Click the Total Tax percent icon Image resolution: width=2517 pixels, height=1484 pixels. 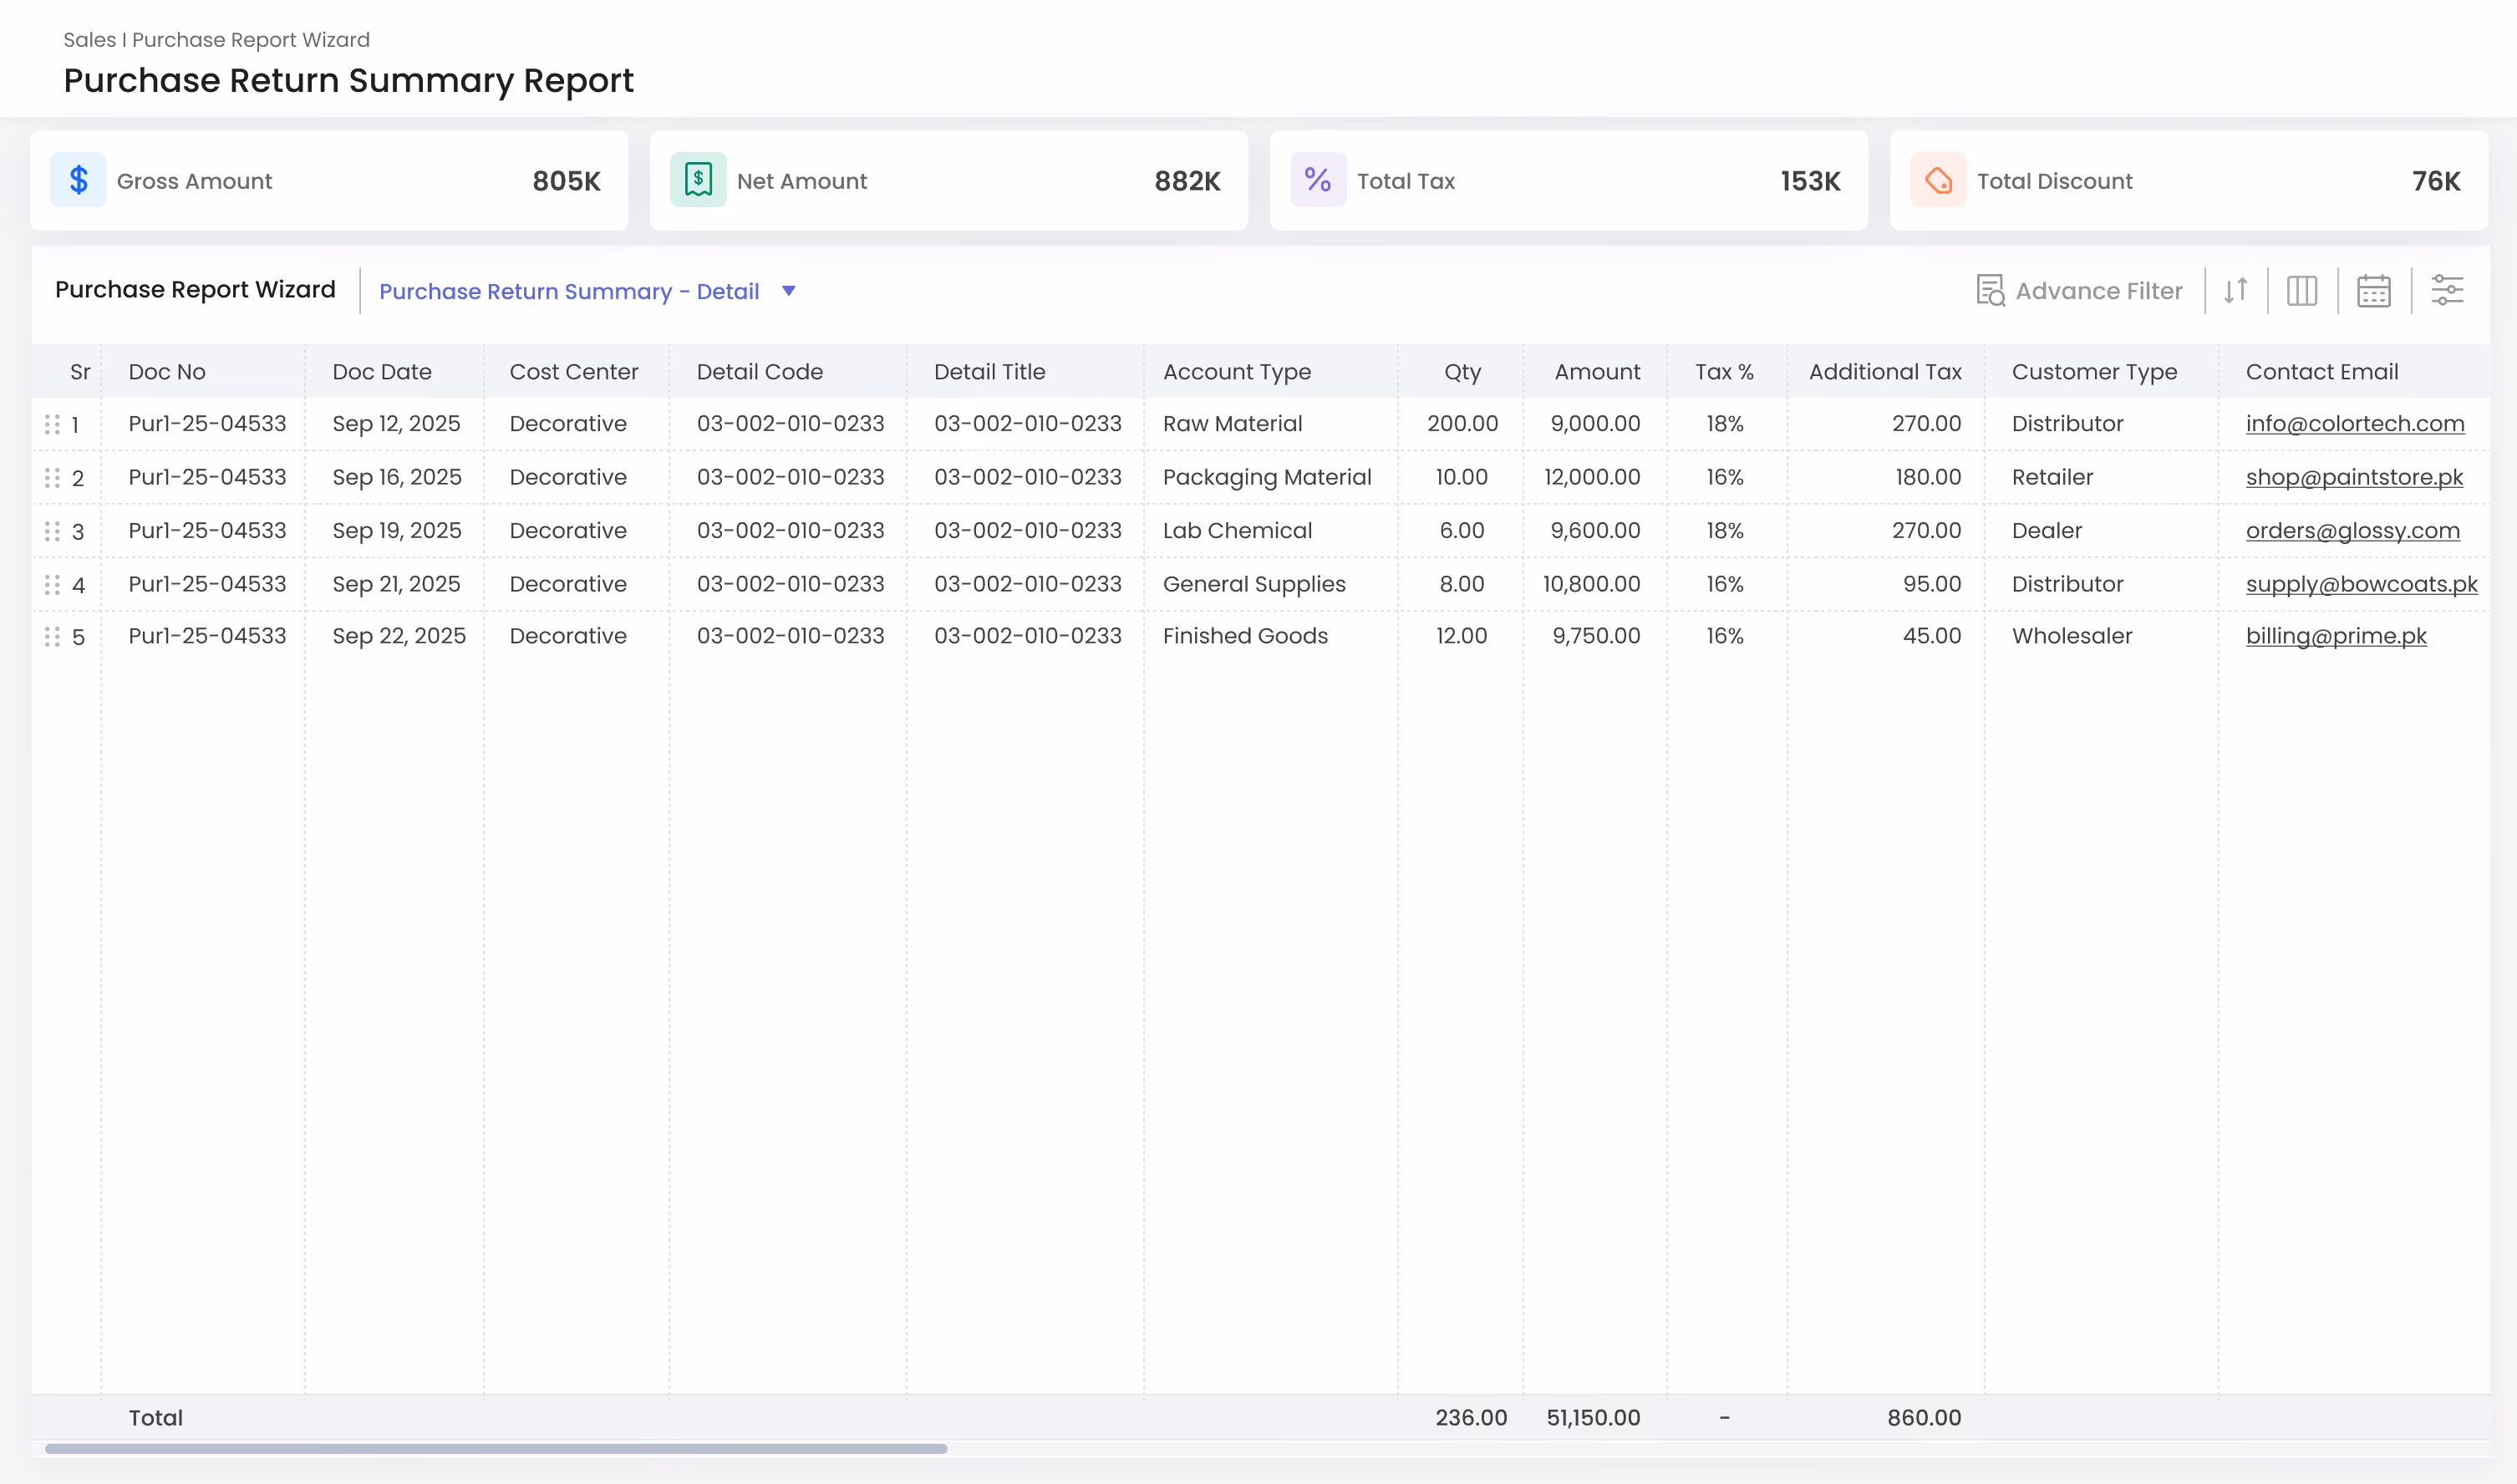coord(1318,181)
